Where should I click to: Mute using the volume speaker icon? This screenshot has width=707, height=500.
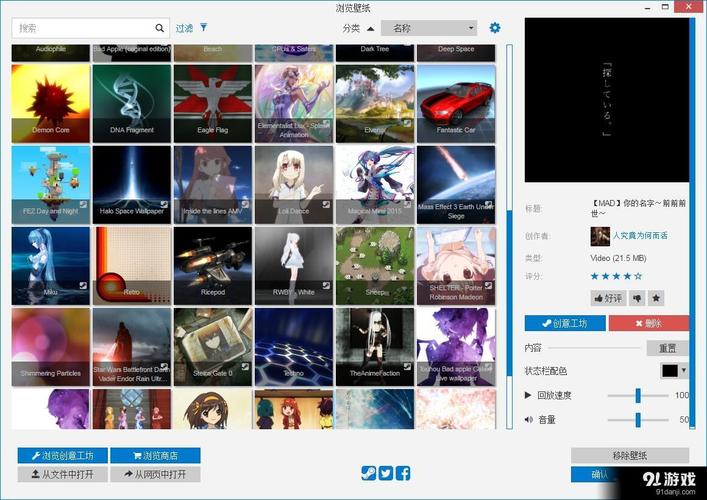[528, 420]
